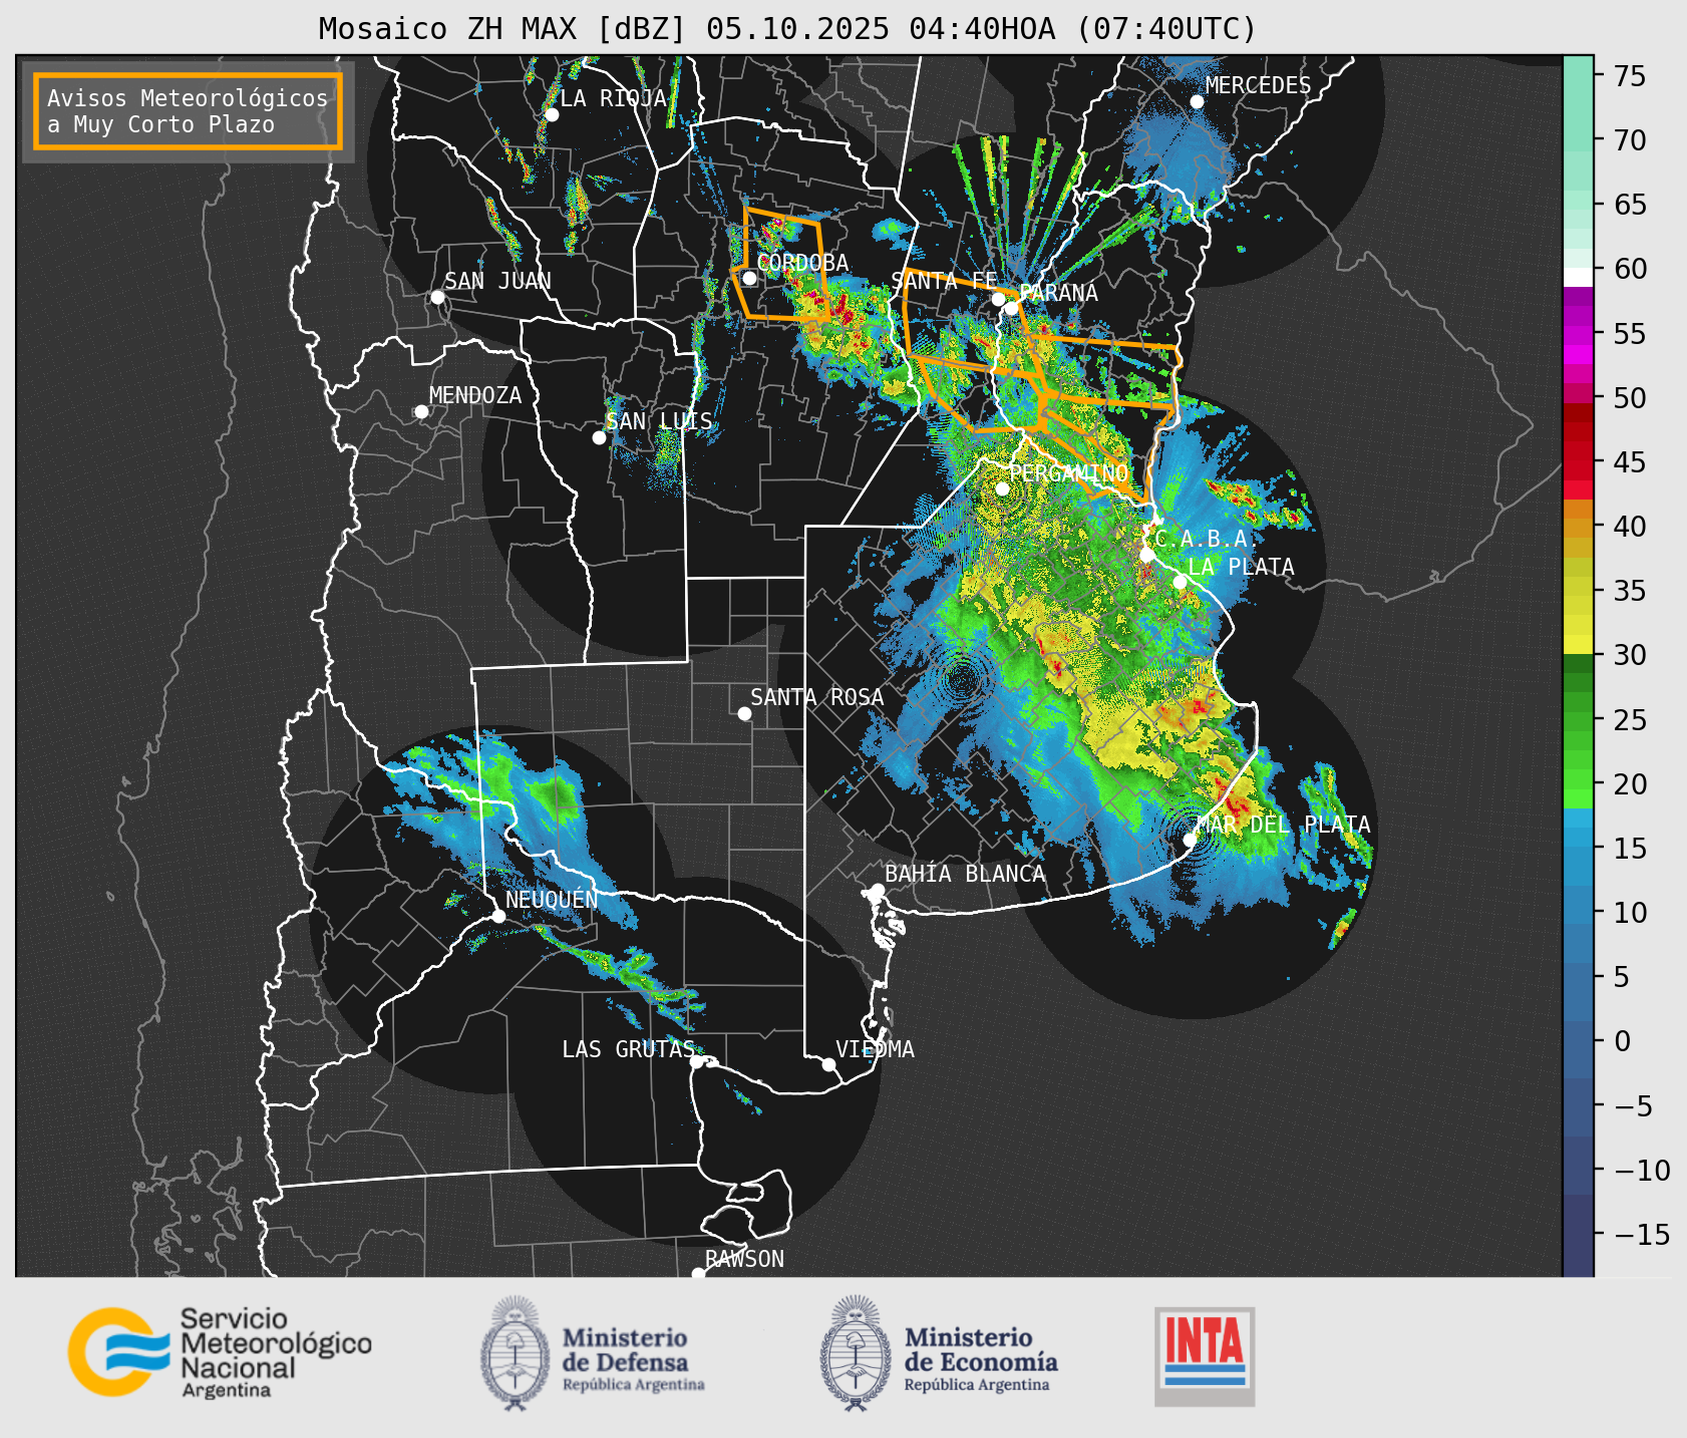
Task: Click the Ministerio de Defensa coat of arms
Action: point(515,1353)
